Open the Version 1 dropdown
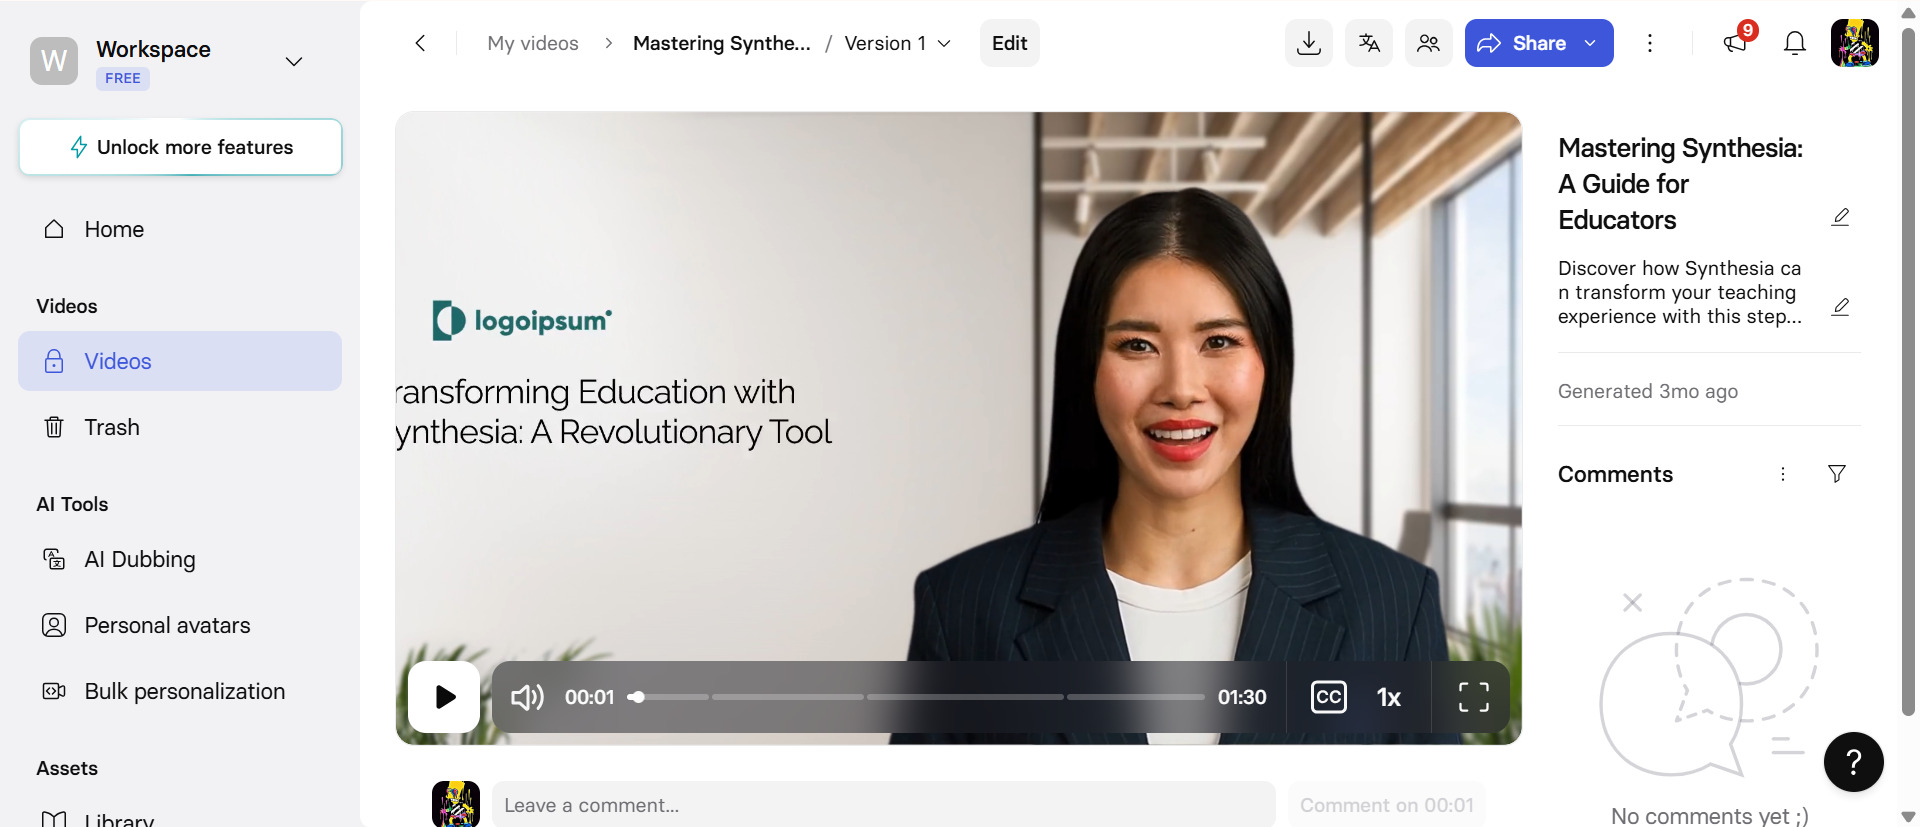 (897, 43)
